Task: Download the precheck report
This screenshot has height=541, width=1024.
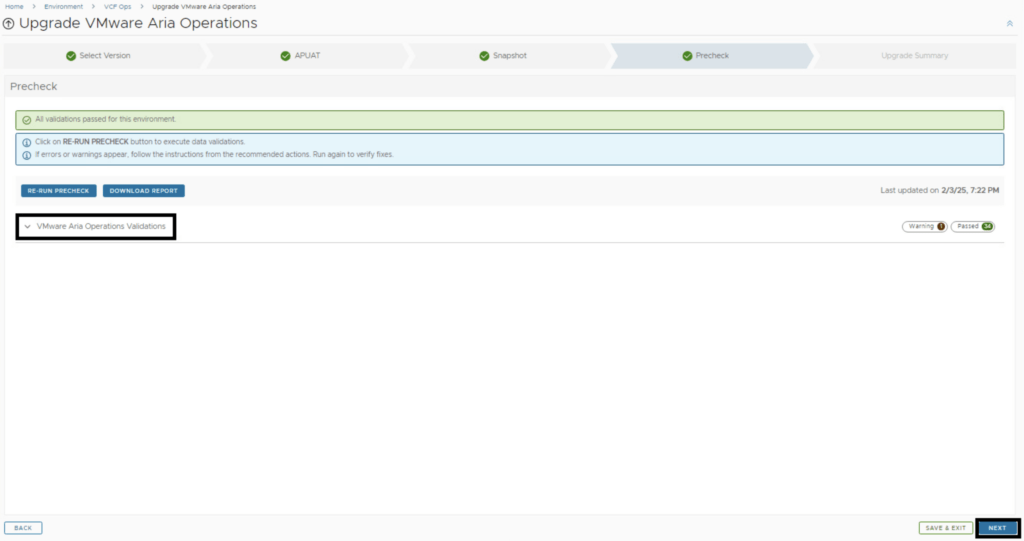Action: 143,191
